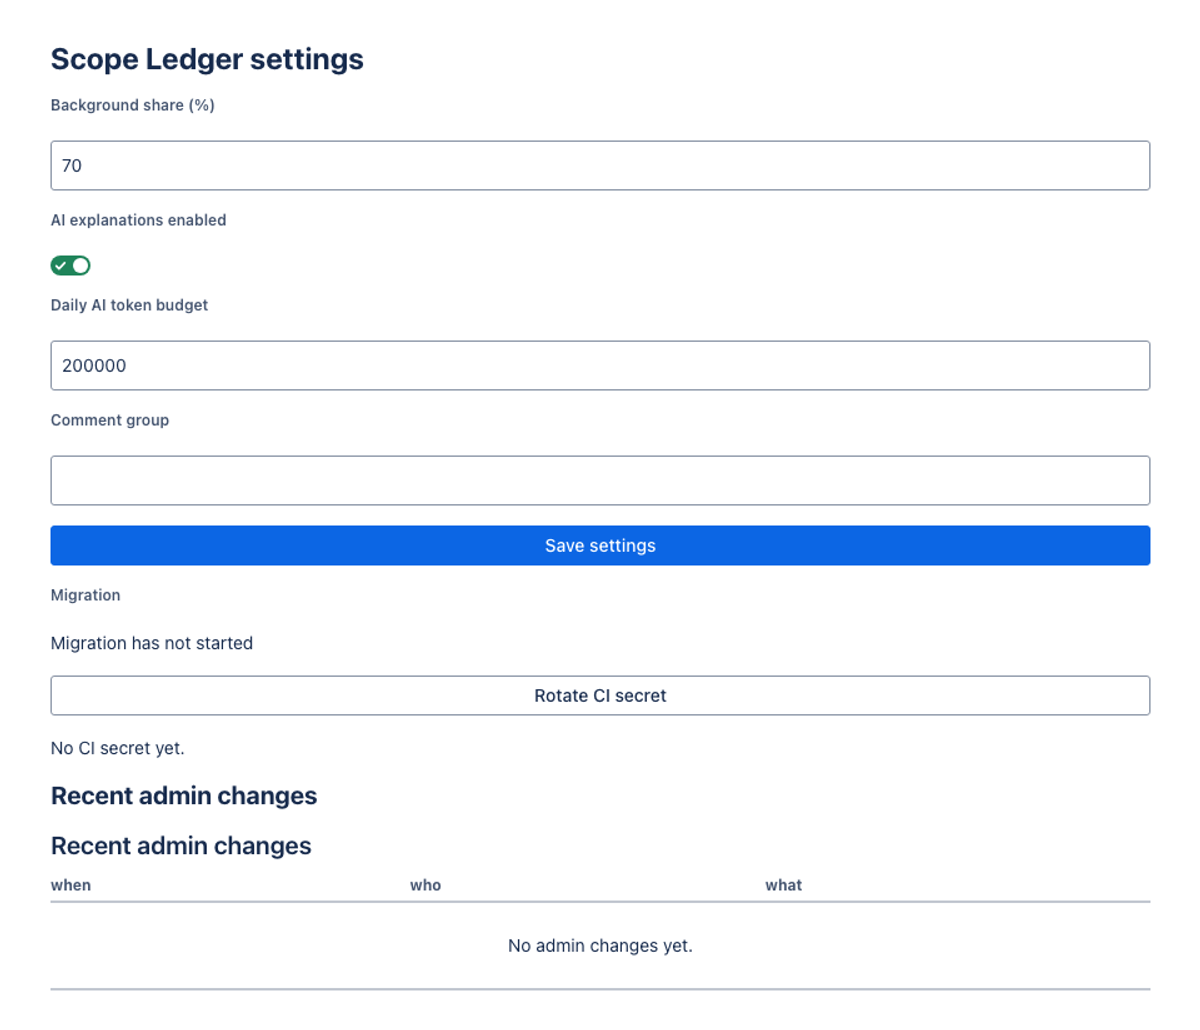Click the No admin changes yet. message
Screen dimensions: 1200x1030
coord(600,945)
